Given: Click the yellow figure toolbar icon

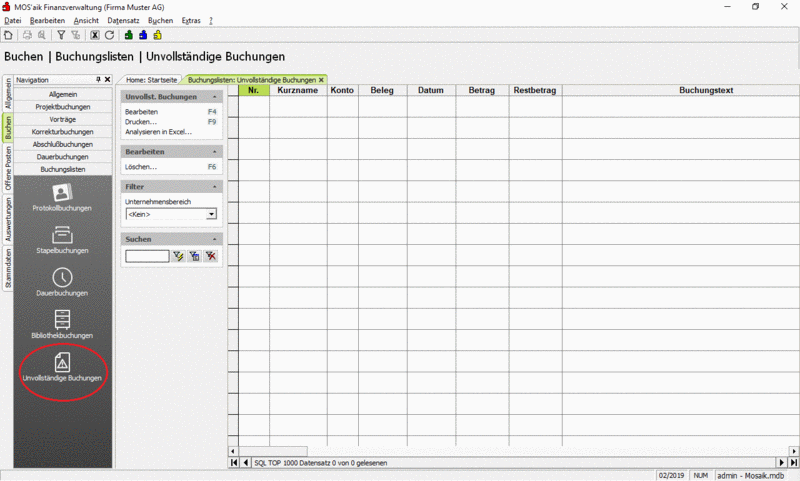Looking at the screenshot, I should tap(158, 35).
